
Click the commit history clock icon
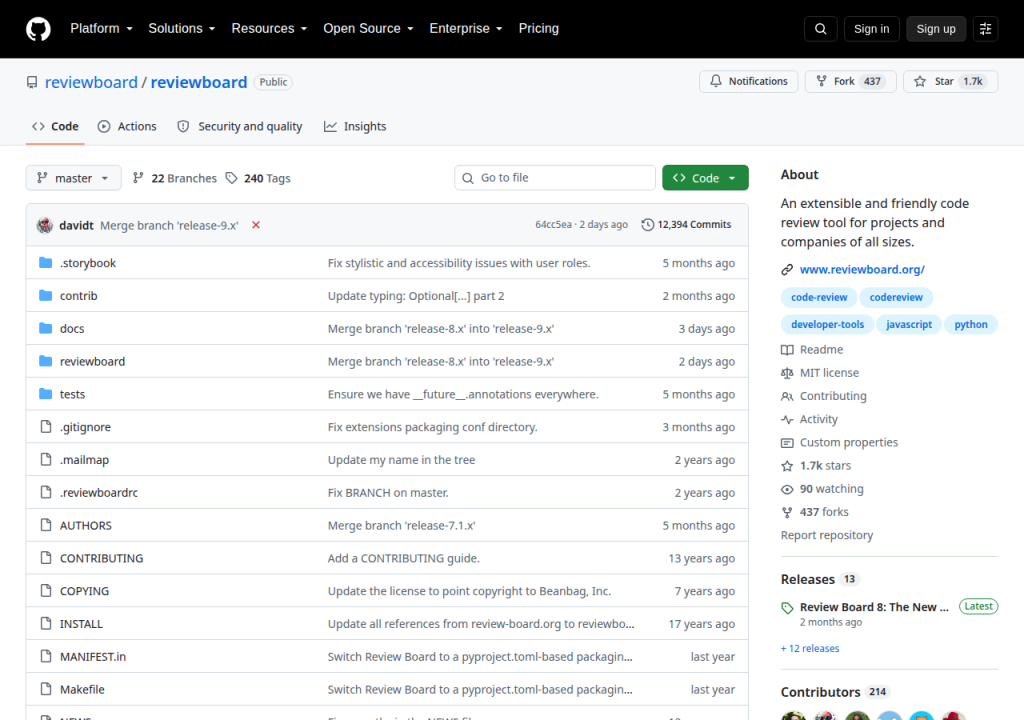tap(647, 225)
